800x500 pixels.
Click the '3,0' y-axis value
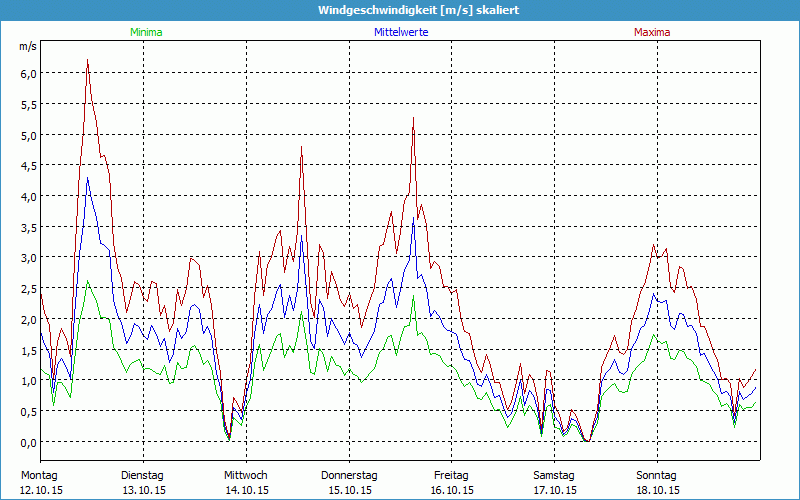(28, 258)
